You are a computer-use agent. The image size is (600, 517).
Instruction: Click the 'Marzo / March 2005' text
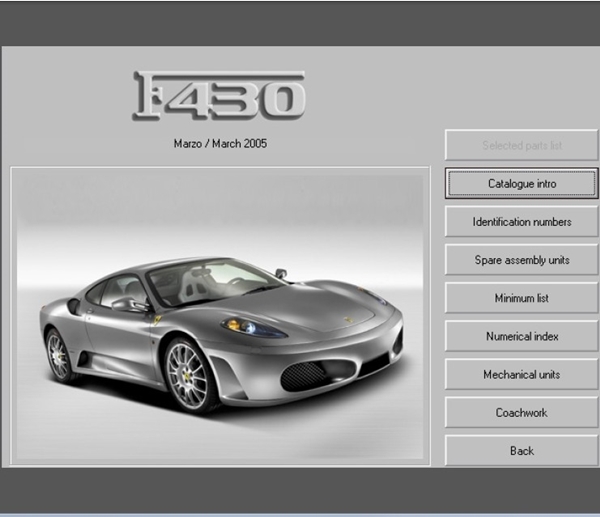click(x=220, y=144)
